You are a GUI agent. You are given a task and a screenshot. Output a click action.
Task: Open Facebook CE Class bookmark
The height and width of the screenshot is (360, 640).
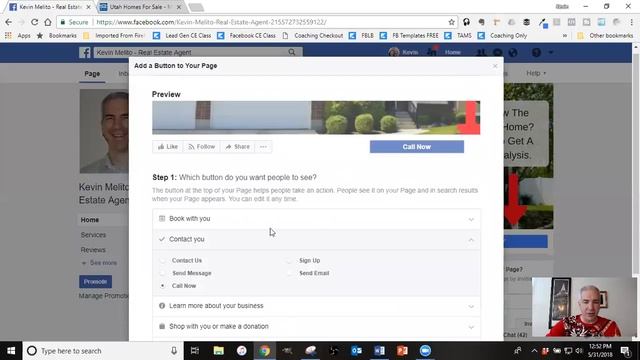click(x=247, y=36)
